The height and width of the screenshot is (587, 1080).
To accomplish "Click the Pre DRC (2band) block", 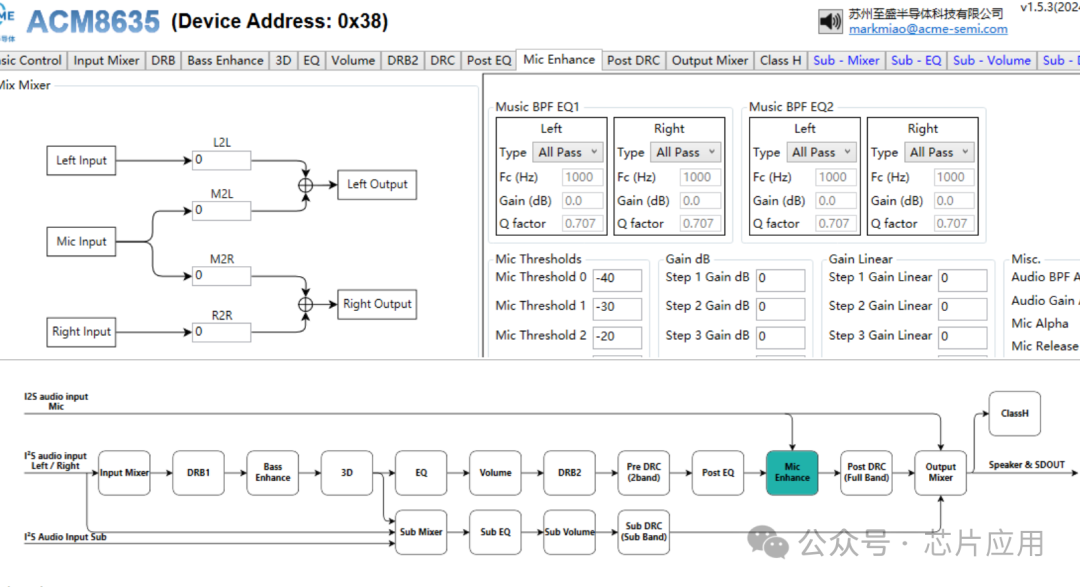I will 643,472.
